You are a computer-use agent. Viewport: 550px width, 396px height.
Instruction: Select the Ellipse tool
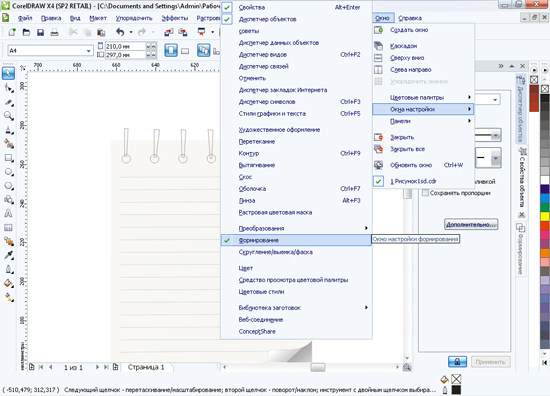point(8,172)
